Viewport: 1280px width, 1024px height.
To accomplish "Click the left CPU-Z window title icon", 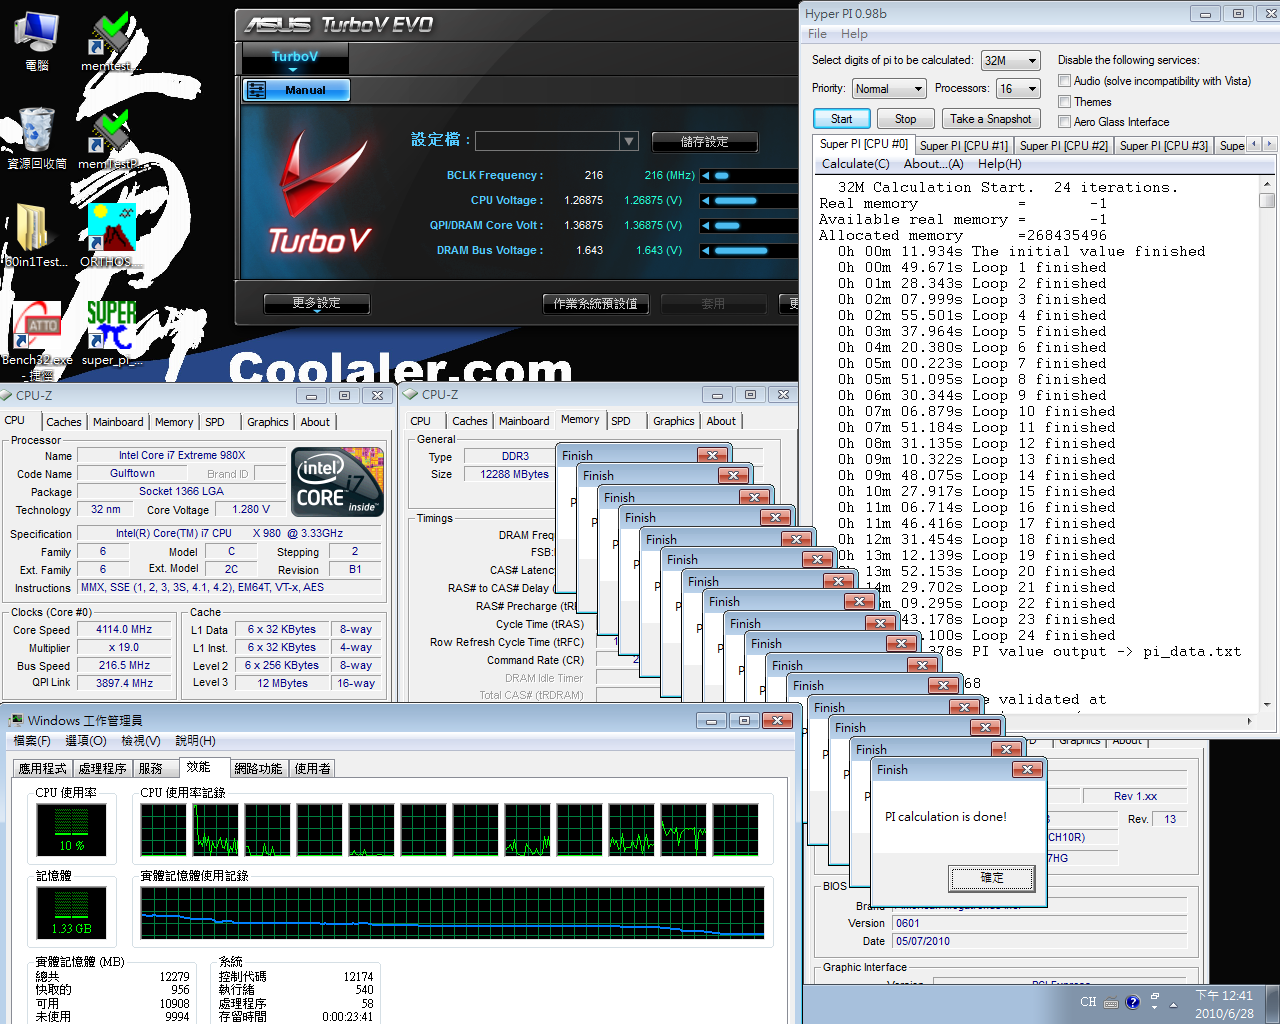I will (x=7, y=395).
